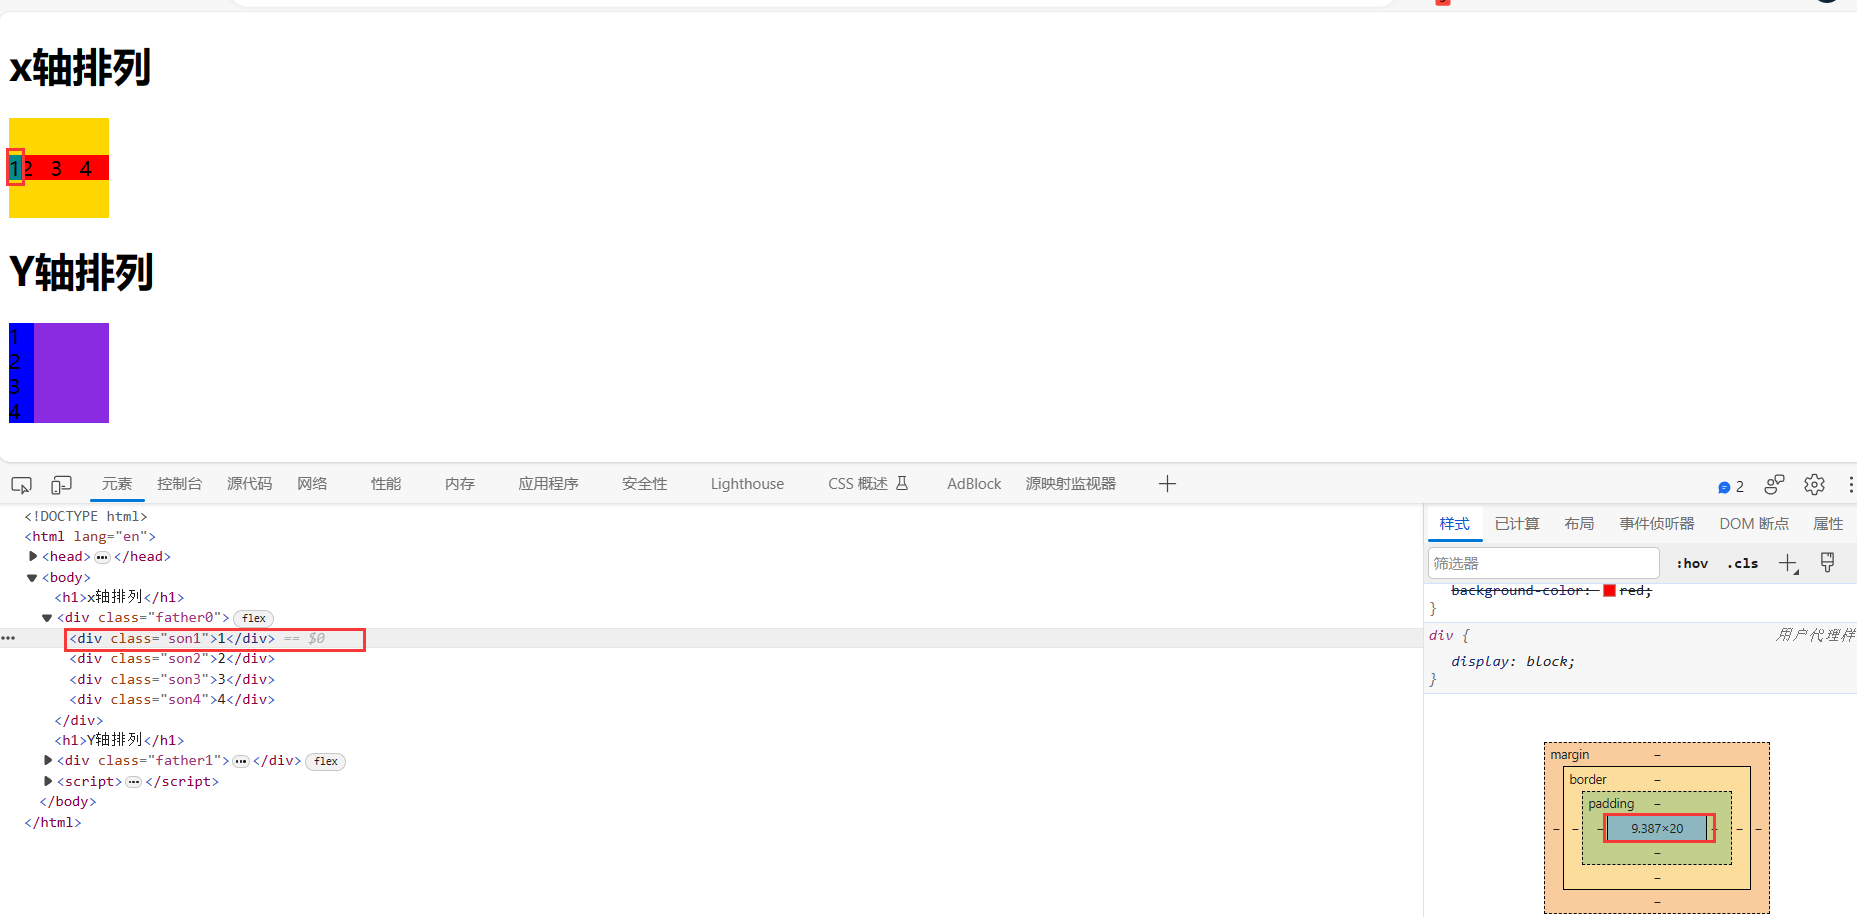Switch to the 控制台 tab
This screenshot has width=1857, height=917.
click(179, 484)
